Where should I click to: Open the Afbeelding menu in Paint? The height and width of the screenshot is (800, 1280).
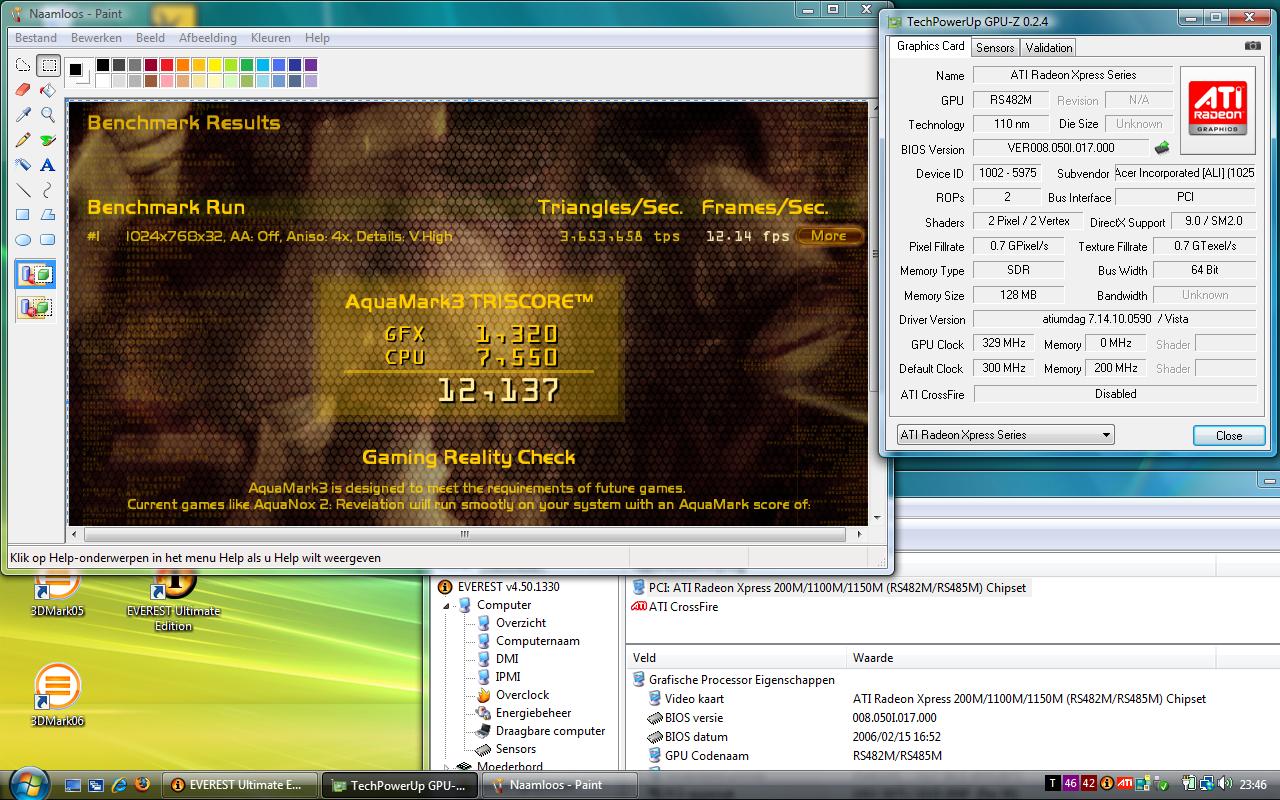click(208, 38)
